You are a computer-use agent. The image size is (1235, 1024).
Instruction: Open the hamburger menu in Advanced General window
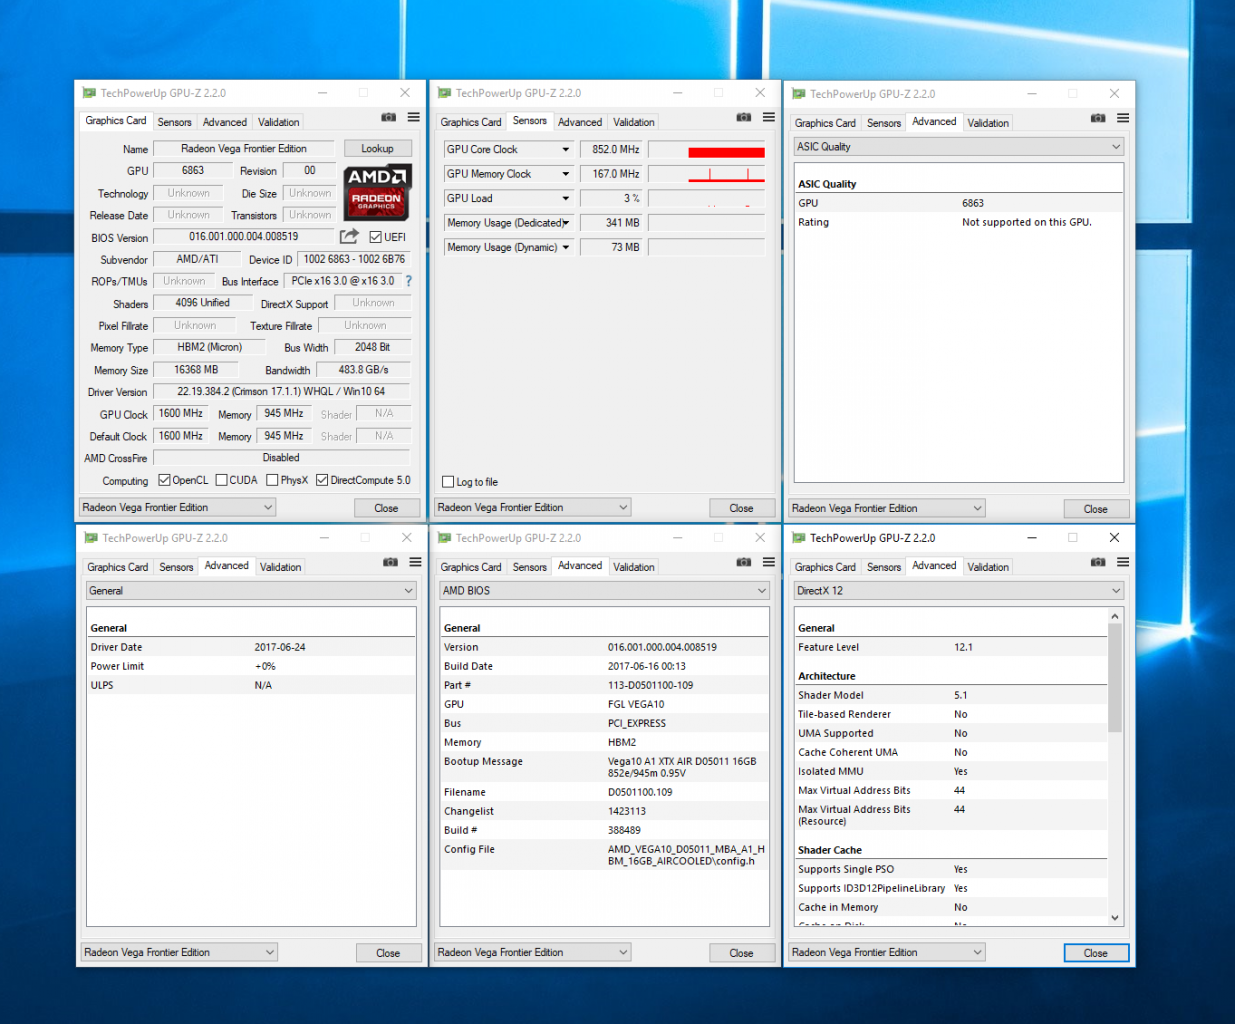click(415, 562)
